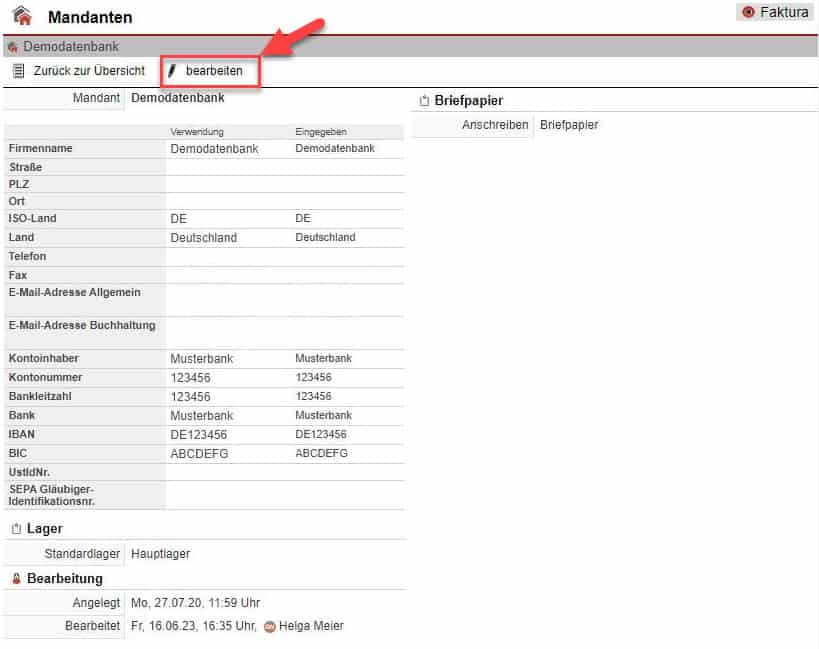
Task: Click the Eingegeben column header
Action: tap(320, 132)
